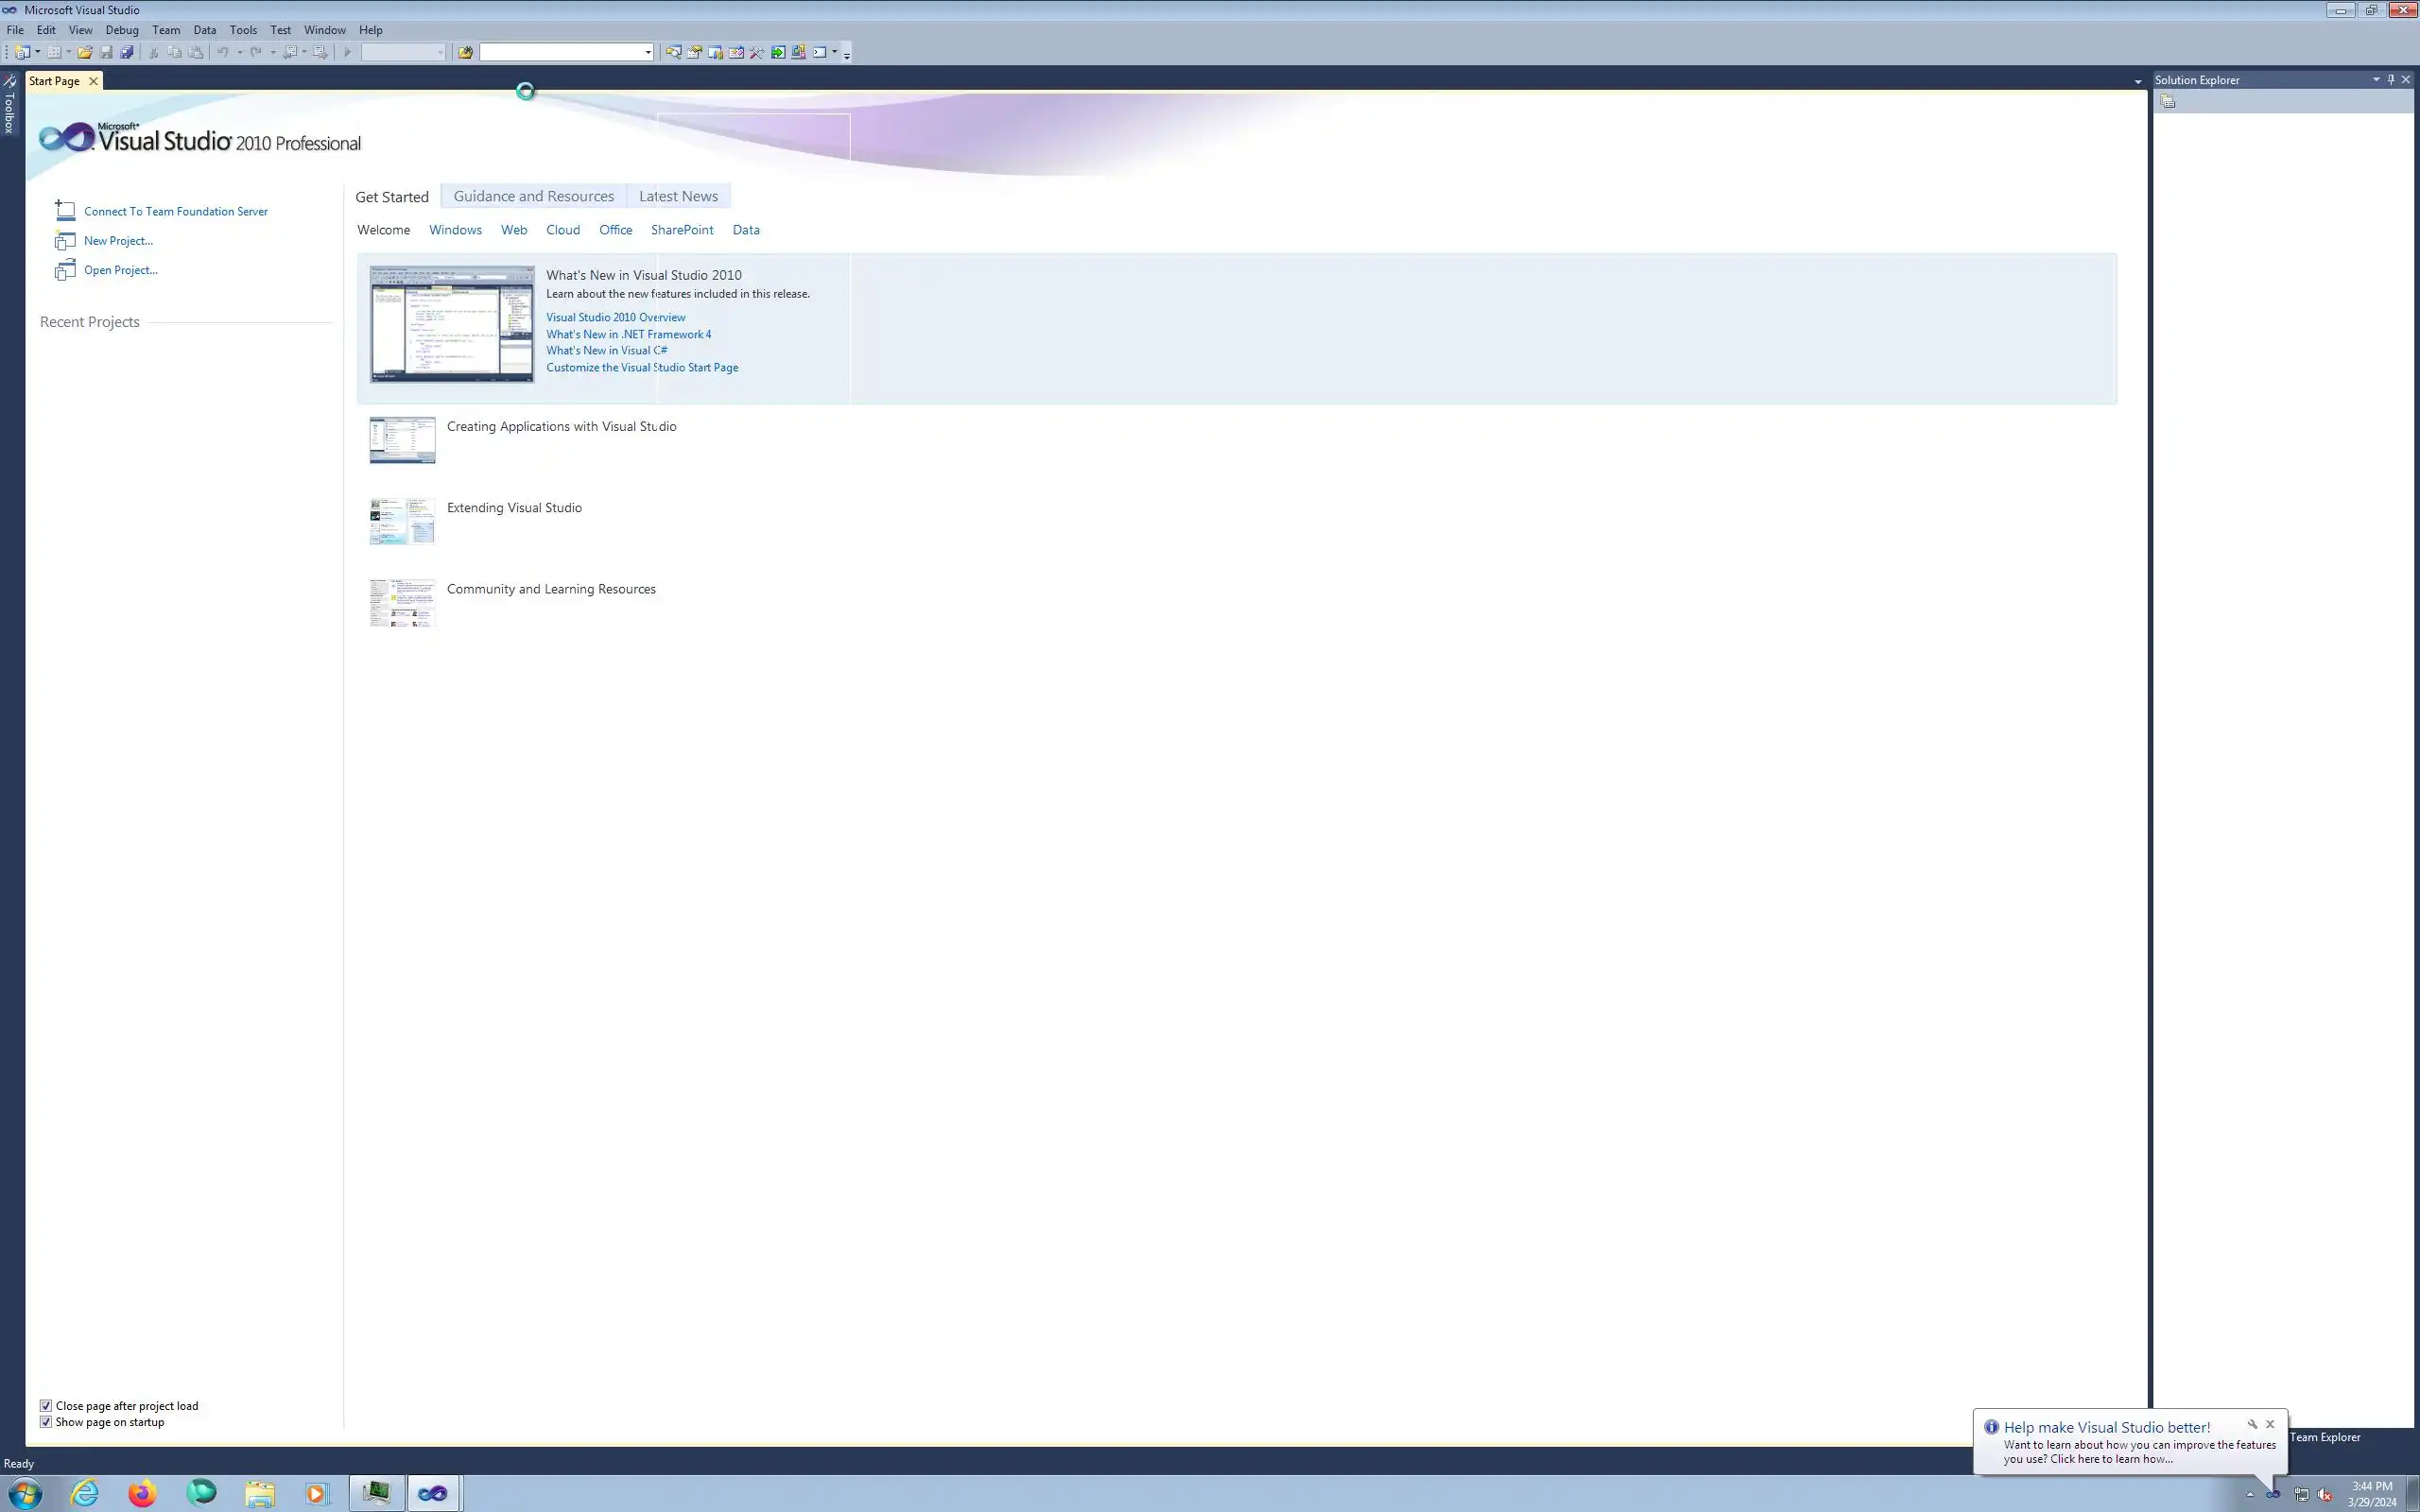Pin the Solution Explorer panel
Viewport: 2420px width, 1512px height.
click(x=2391, y=79)
